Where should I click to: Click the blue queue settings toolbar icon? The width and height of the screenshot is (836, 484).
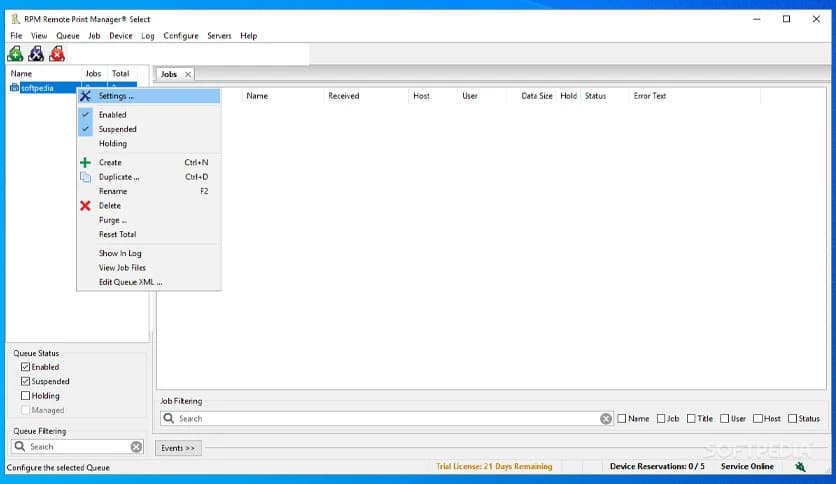coord(36,54)
